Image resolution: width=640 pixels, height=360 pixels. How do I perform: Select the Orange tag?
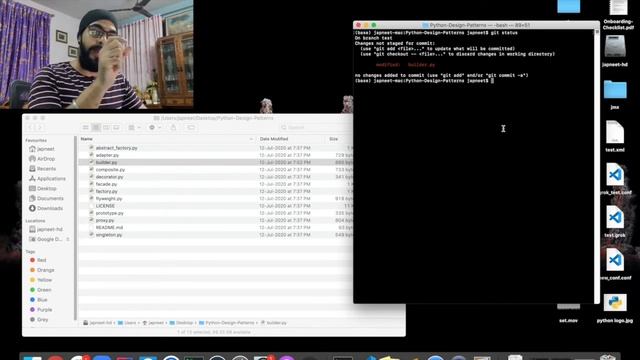click(42, 270)
